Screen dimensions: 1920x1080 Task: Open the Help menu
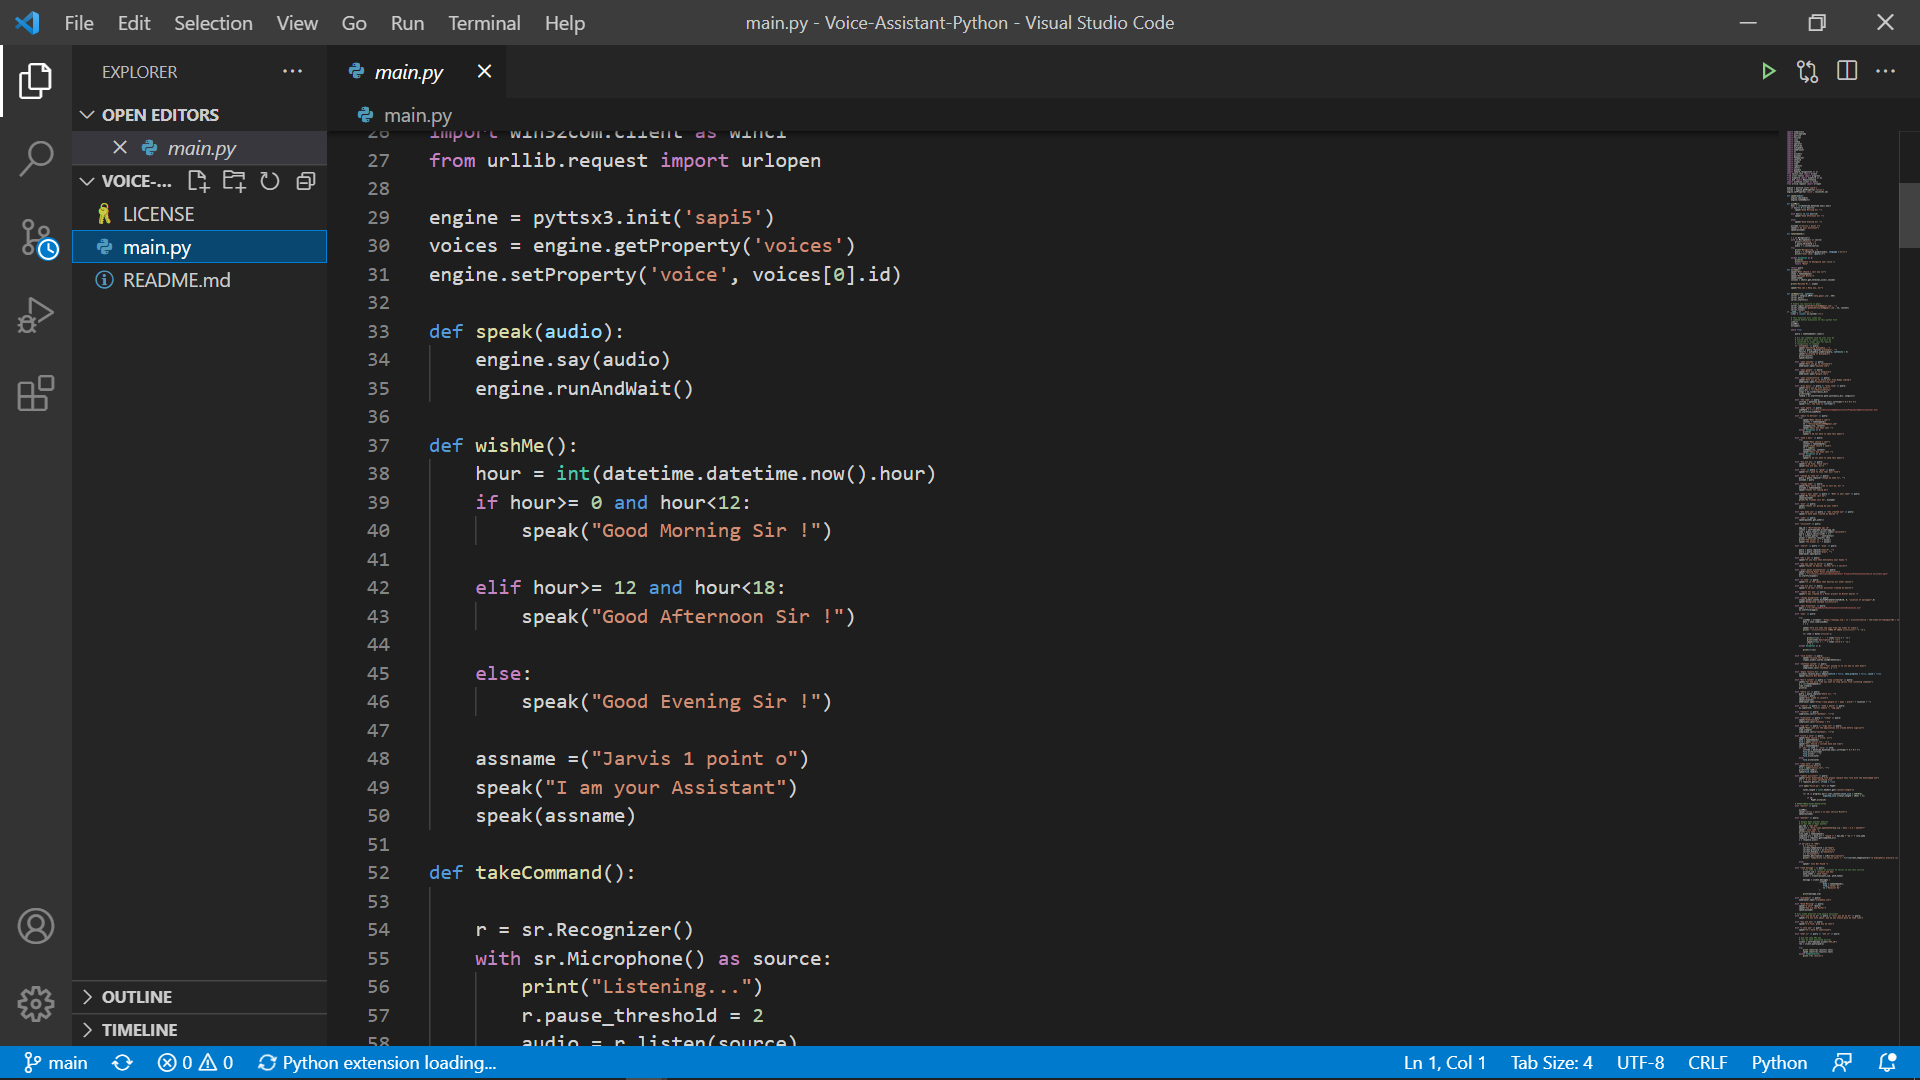tap(565, 22)
